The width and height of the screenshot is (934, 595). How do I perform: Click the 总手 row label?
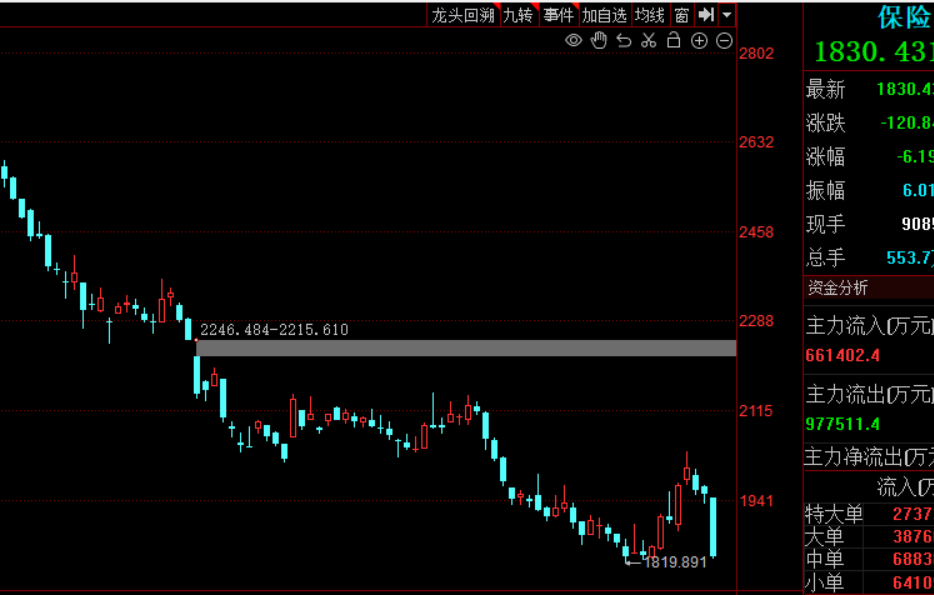pos(826,258)
